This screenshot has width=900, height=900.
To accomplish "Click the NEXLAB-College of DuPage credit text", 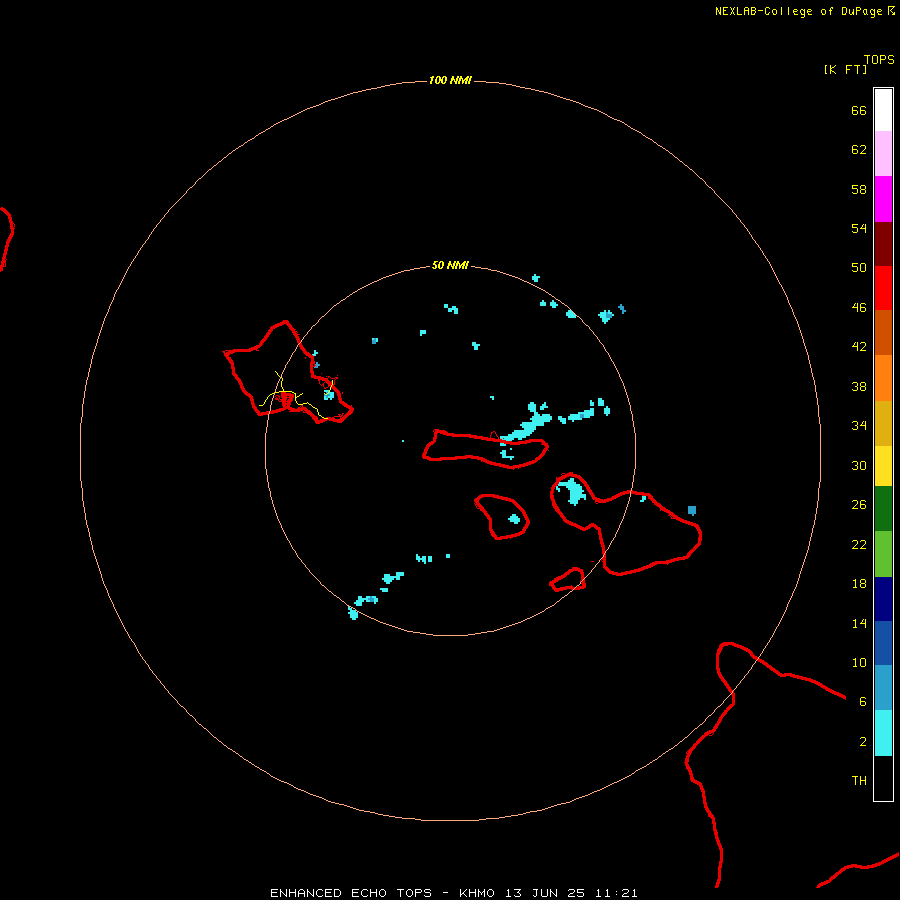I will (798, 11).
